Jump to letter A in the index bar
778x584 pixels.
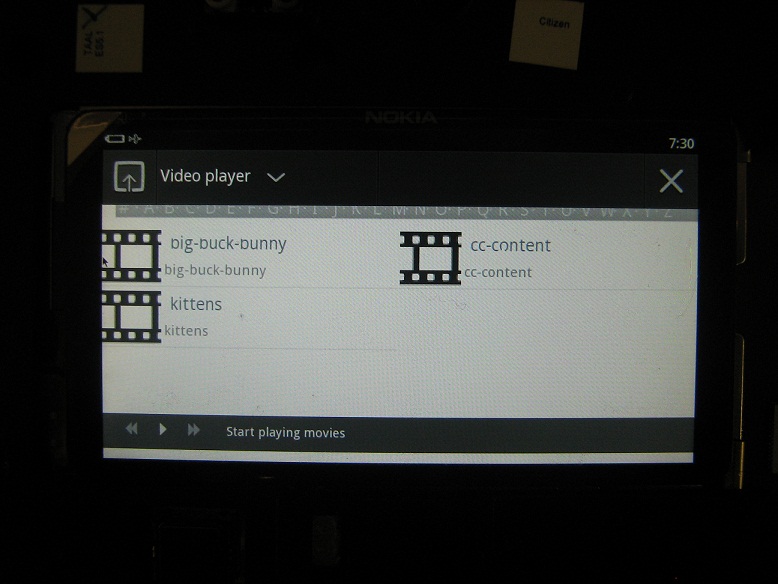(x=149, y=210)
